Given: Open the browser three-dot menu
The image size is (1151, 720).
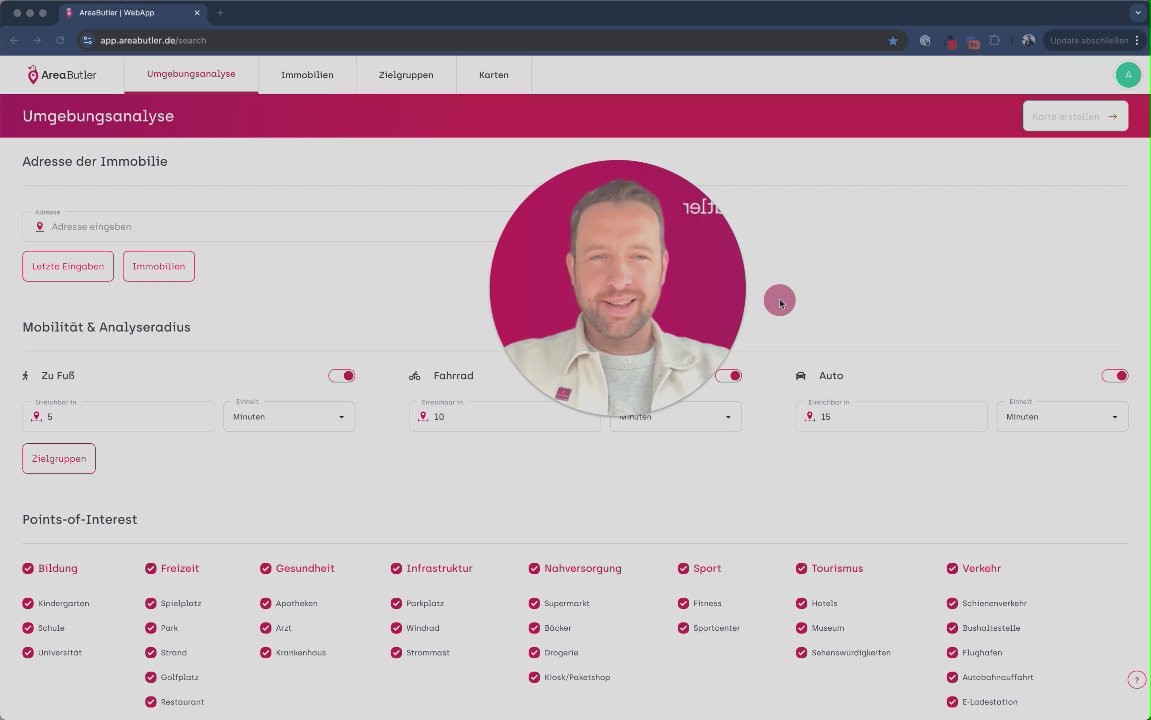Looking at the screenshot, I should 1137,40.
